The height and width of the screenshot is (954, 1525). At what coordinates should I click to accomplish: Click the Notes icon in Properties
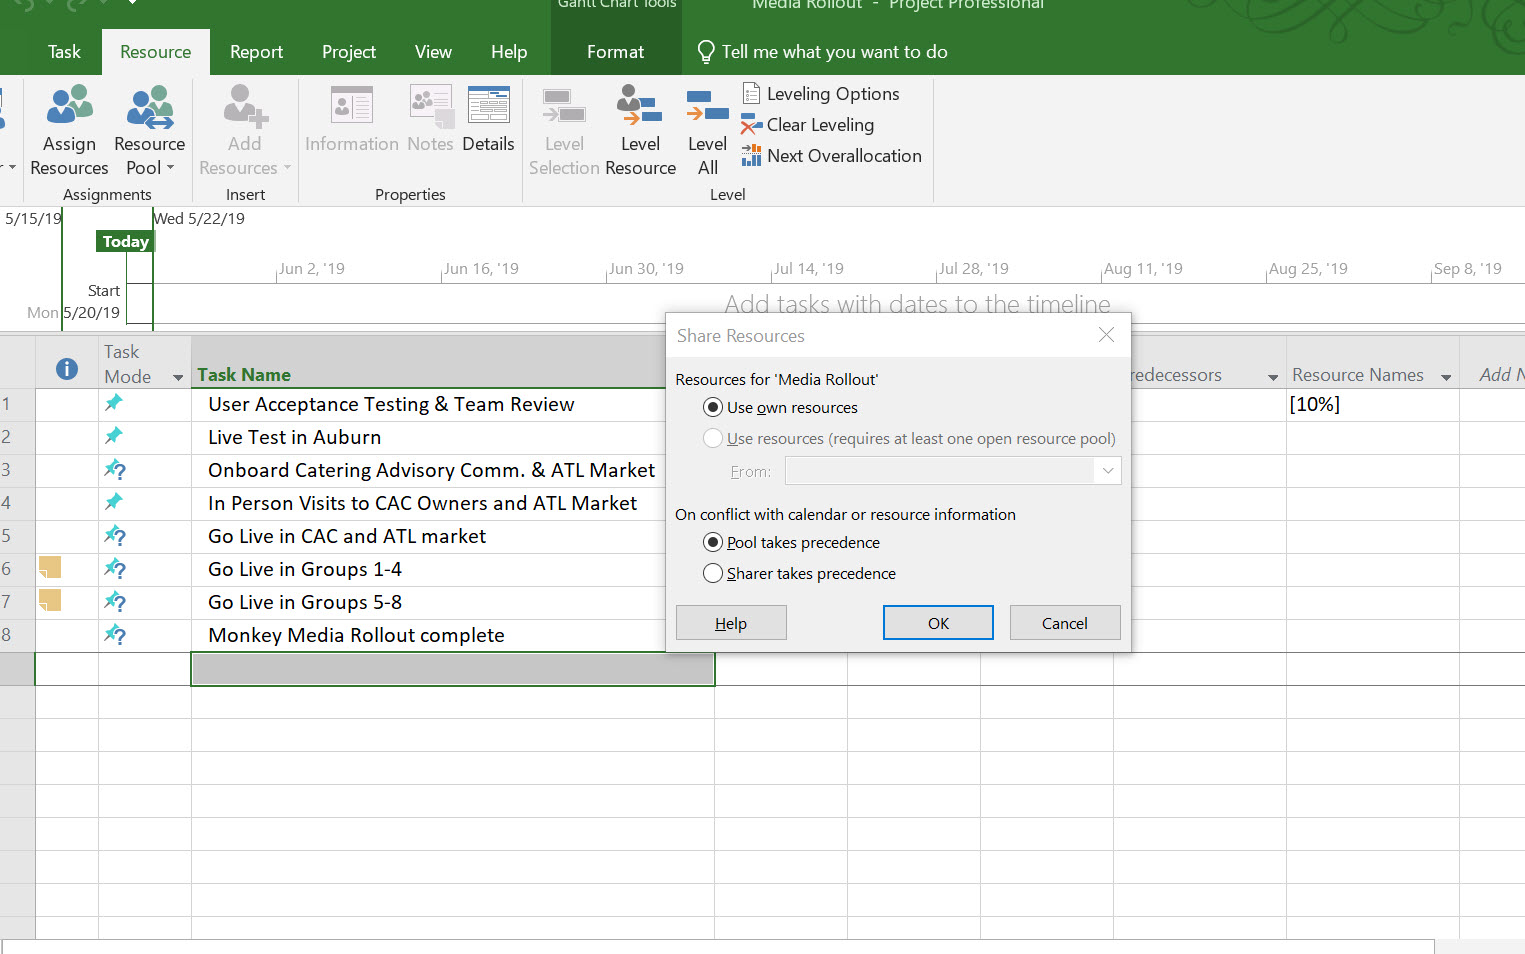431,105
